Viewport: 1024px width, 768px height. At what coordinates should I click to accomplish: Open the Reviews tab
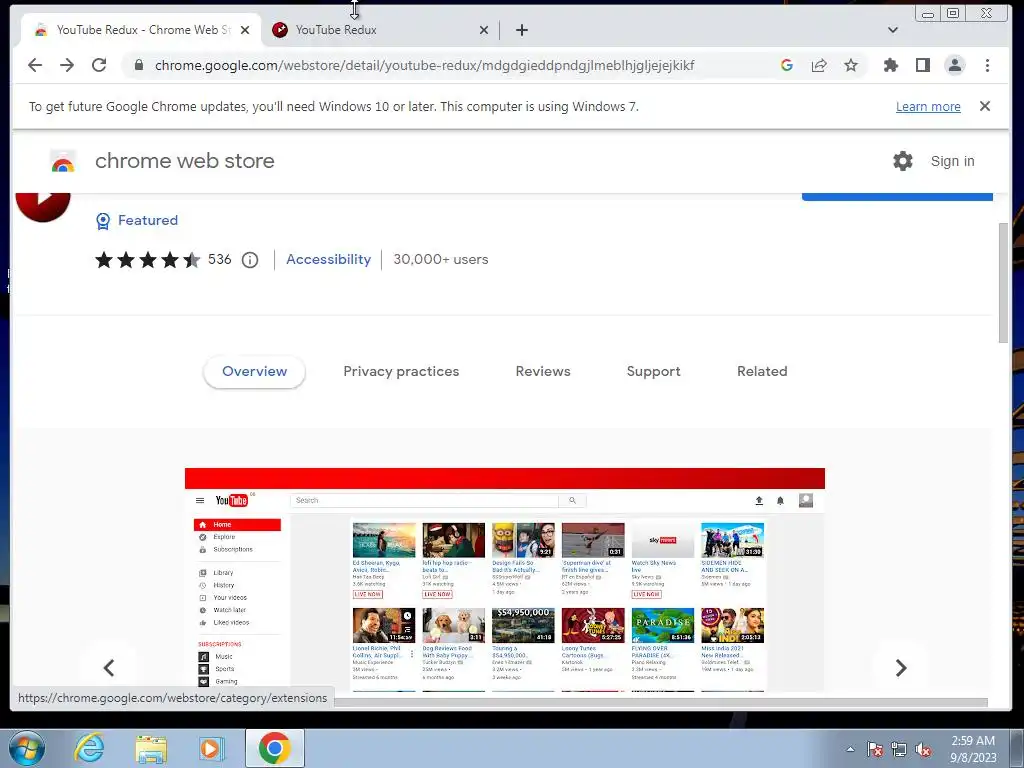pos(543,372)
